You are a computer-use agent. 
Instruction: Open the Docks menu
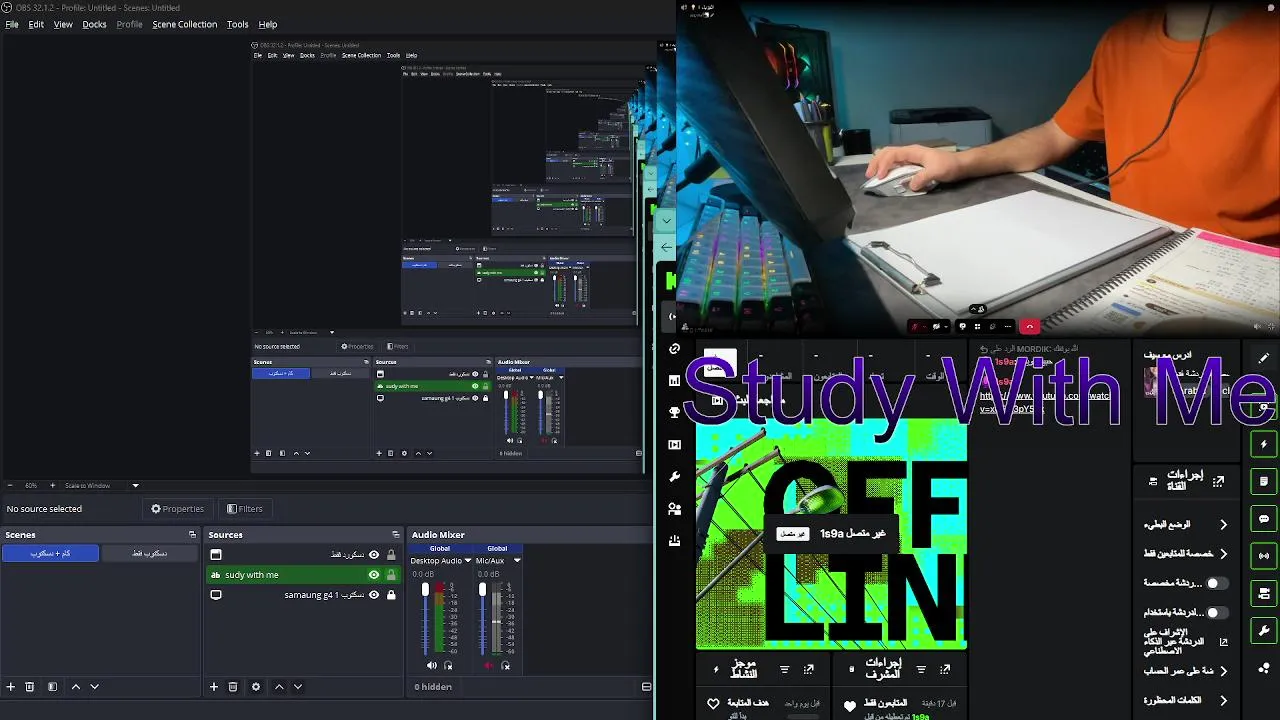pyautogui.click(x=94, y=24)
